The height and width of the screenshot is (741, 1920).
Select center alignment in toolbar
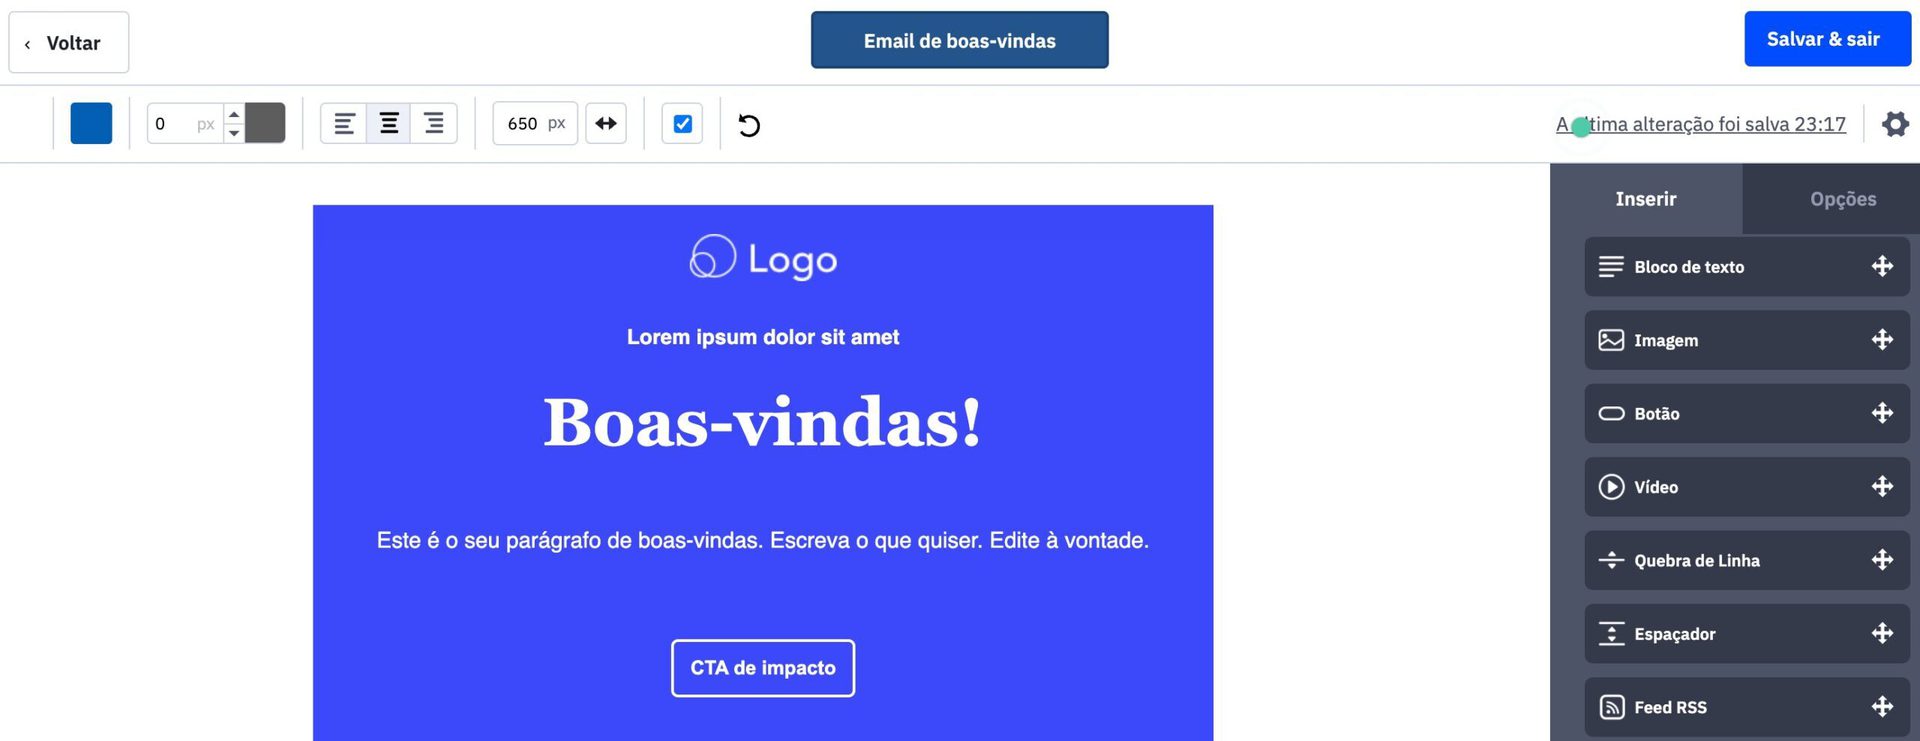pos(389,124)
